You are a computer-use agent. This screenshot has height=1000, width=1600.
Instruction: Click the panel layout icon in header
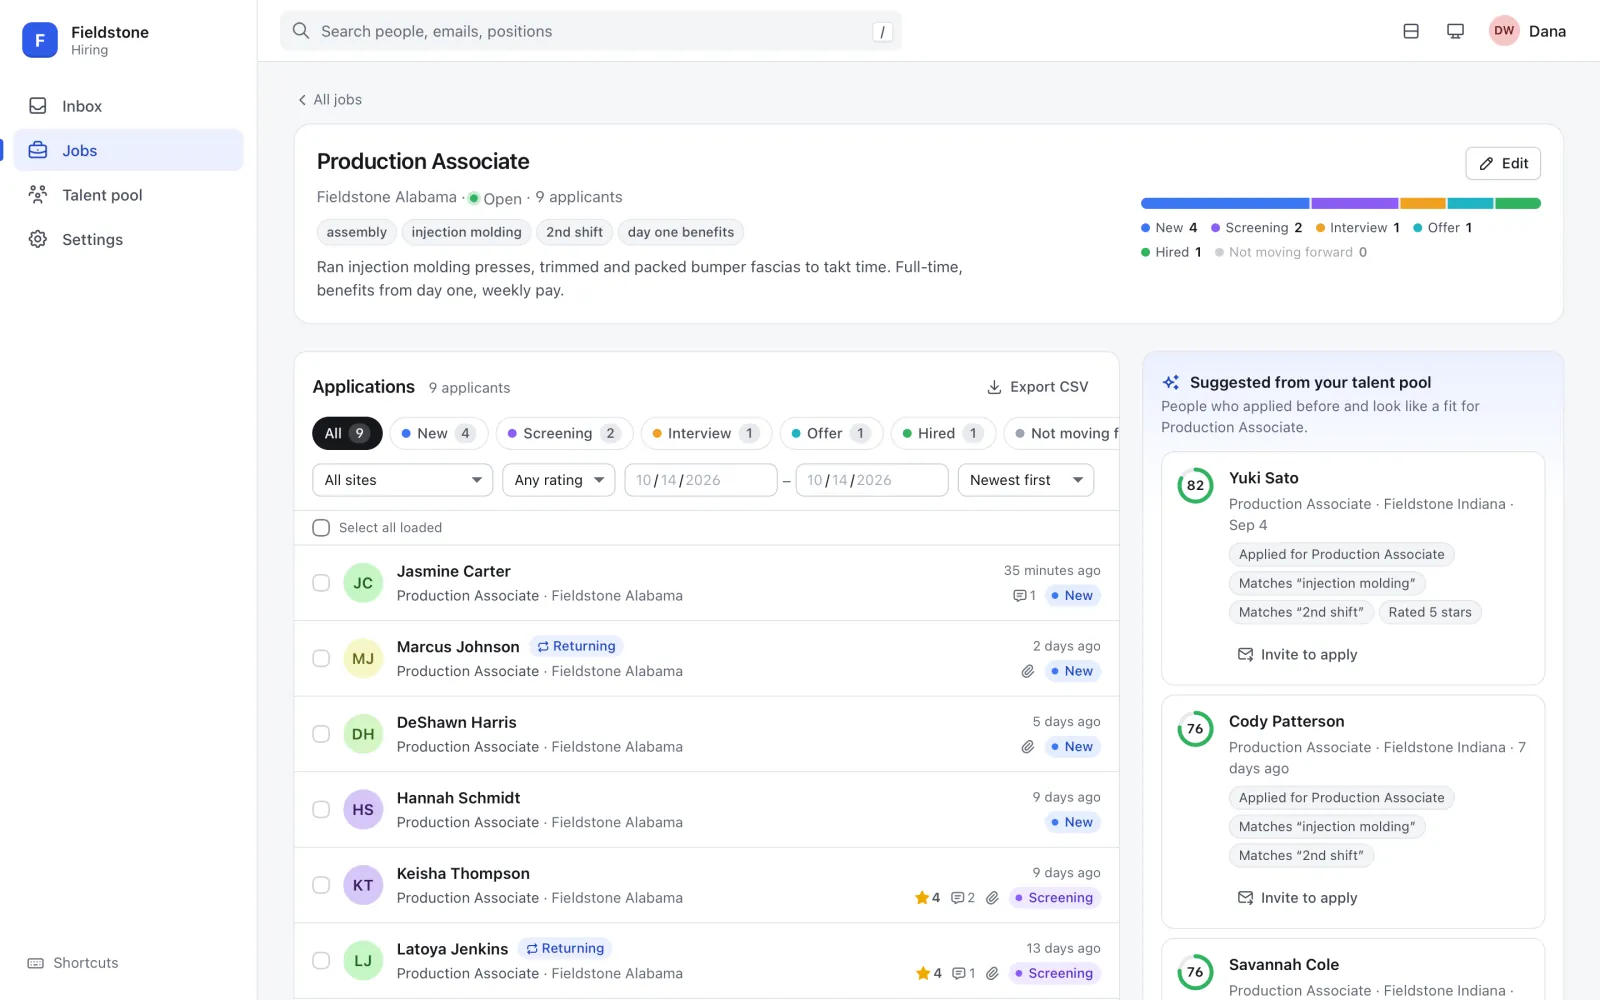coord(1411,31)
